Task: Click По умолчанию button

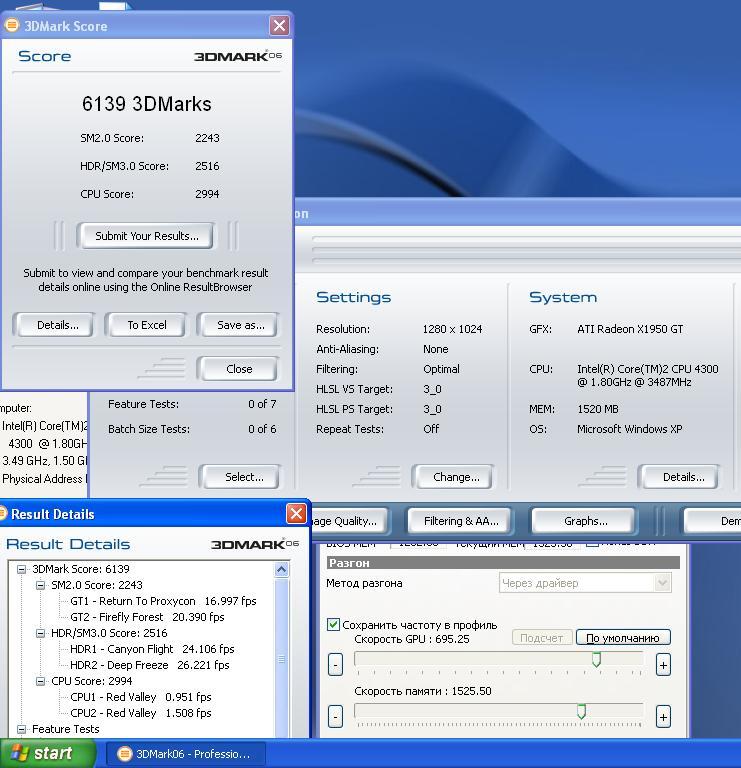Action: (622, 638)
